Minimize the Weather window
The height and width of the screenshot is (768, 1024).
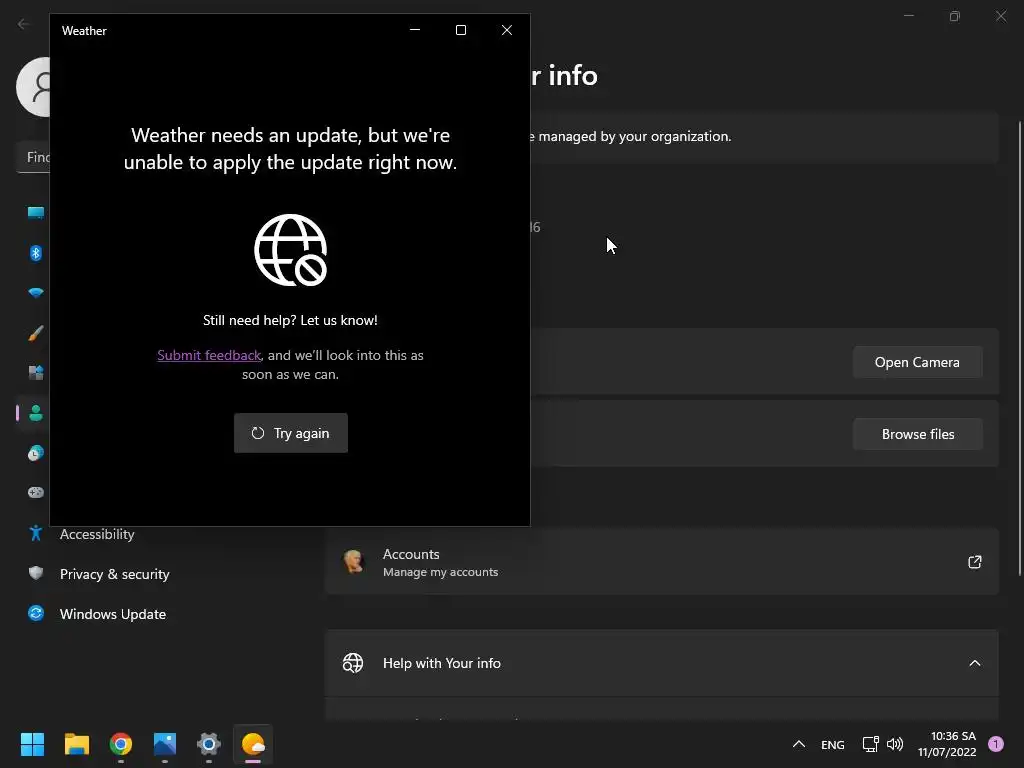click(x=415, y=30)
